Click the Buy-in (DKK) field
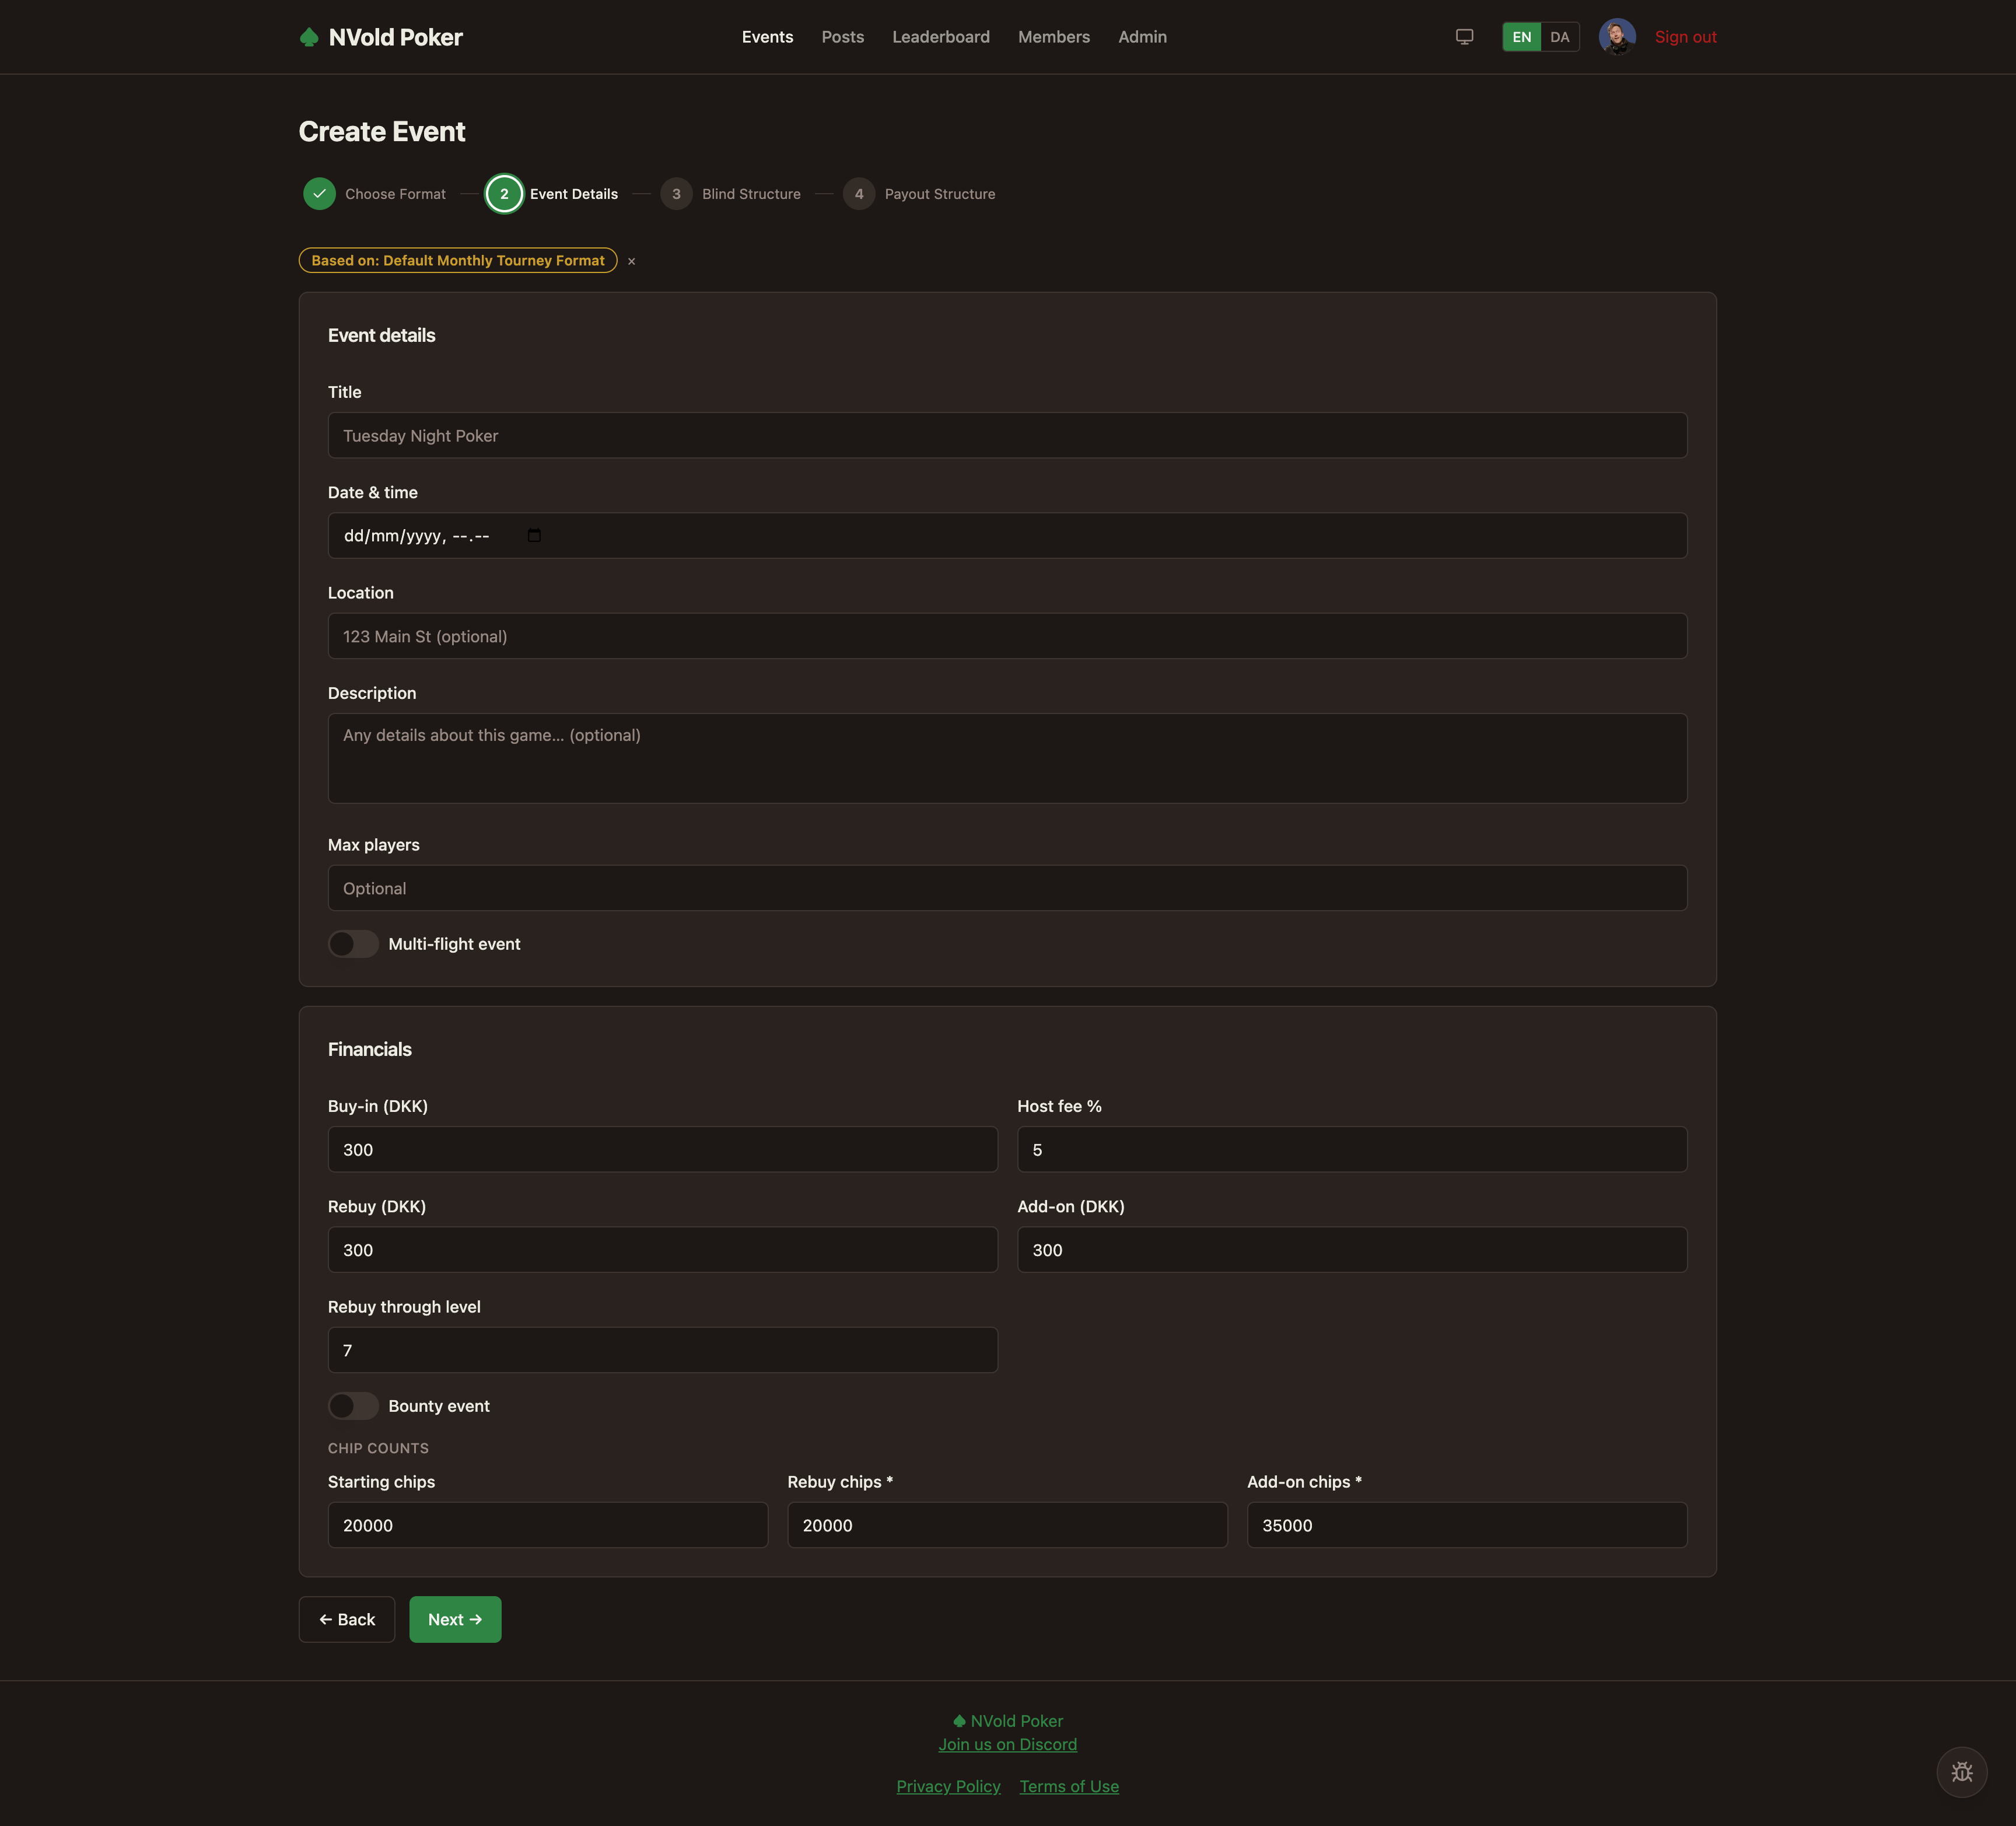Image resolution: width=2016 pixels, height=1826 pixels. 663,1149
